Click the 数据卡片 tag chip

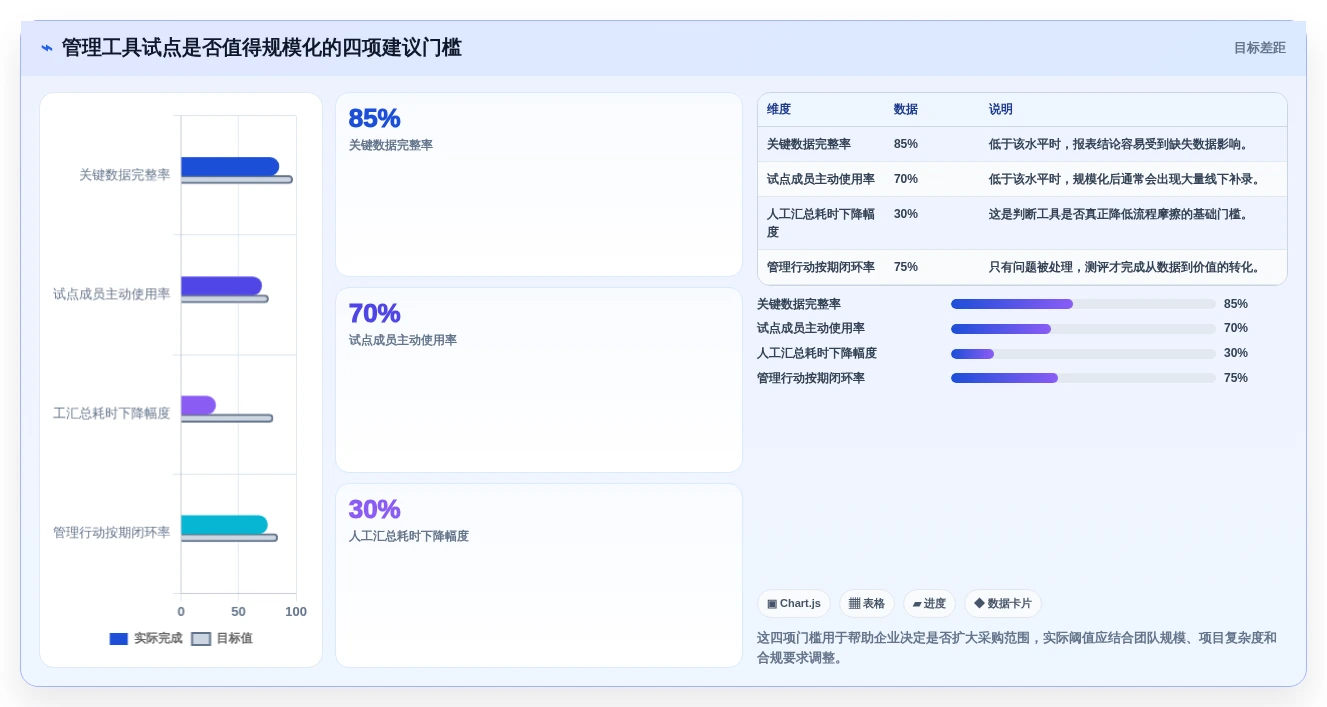point(1003,603)
